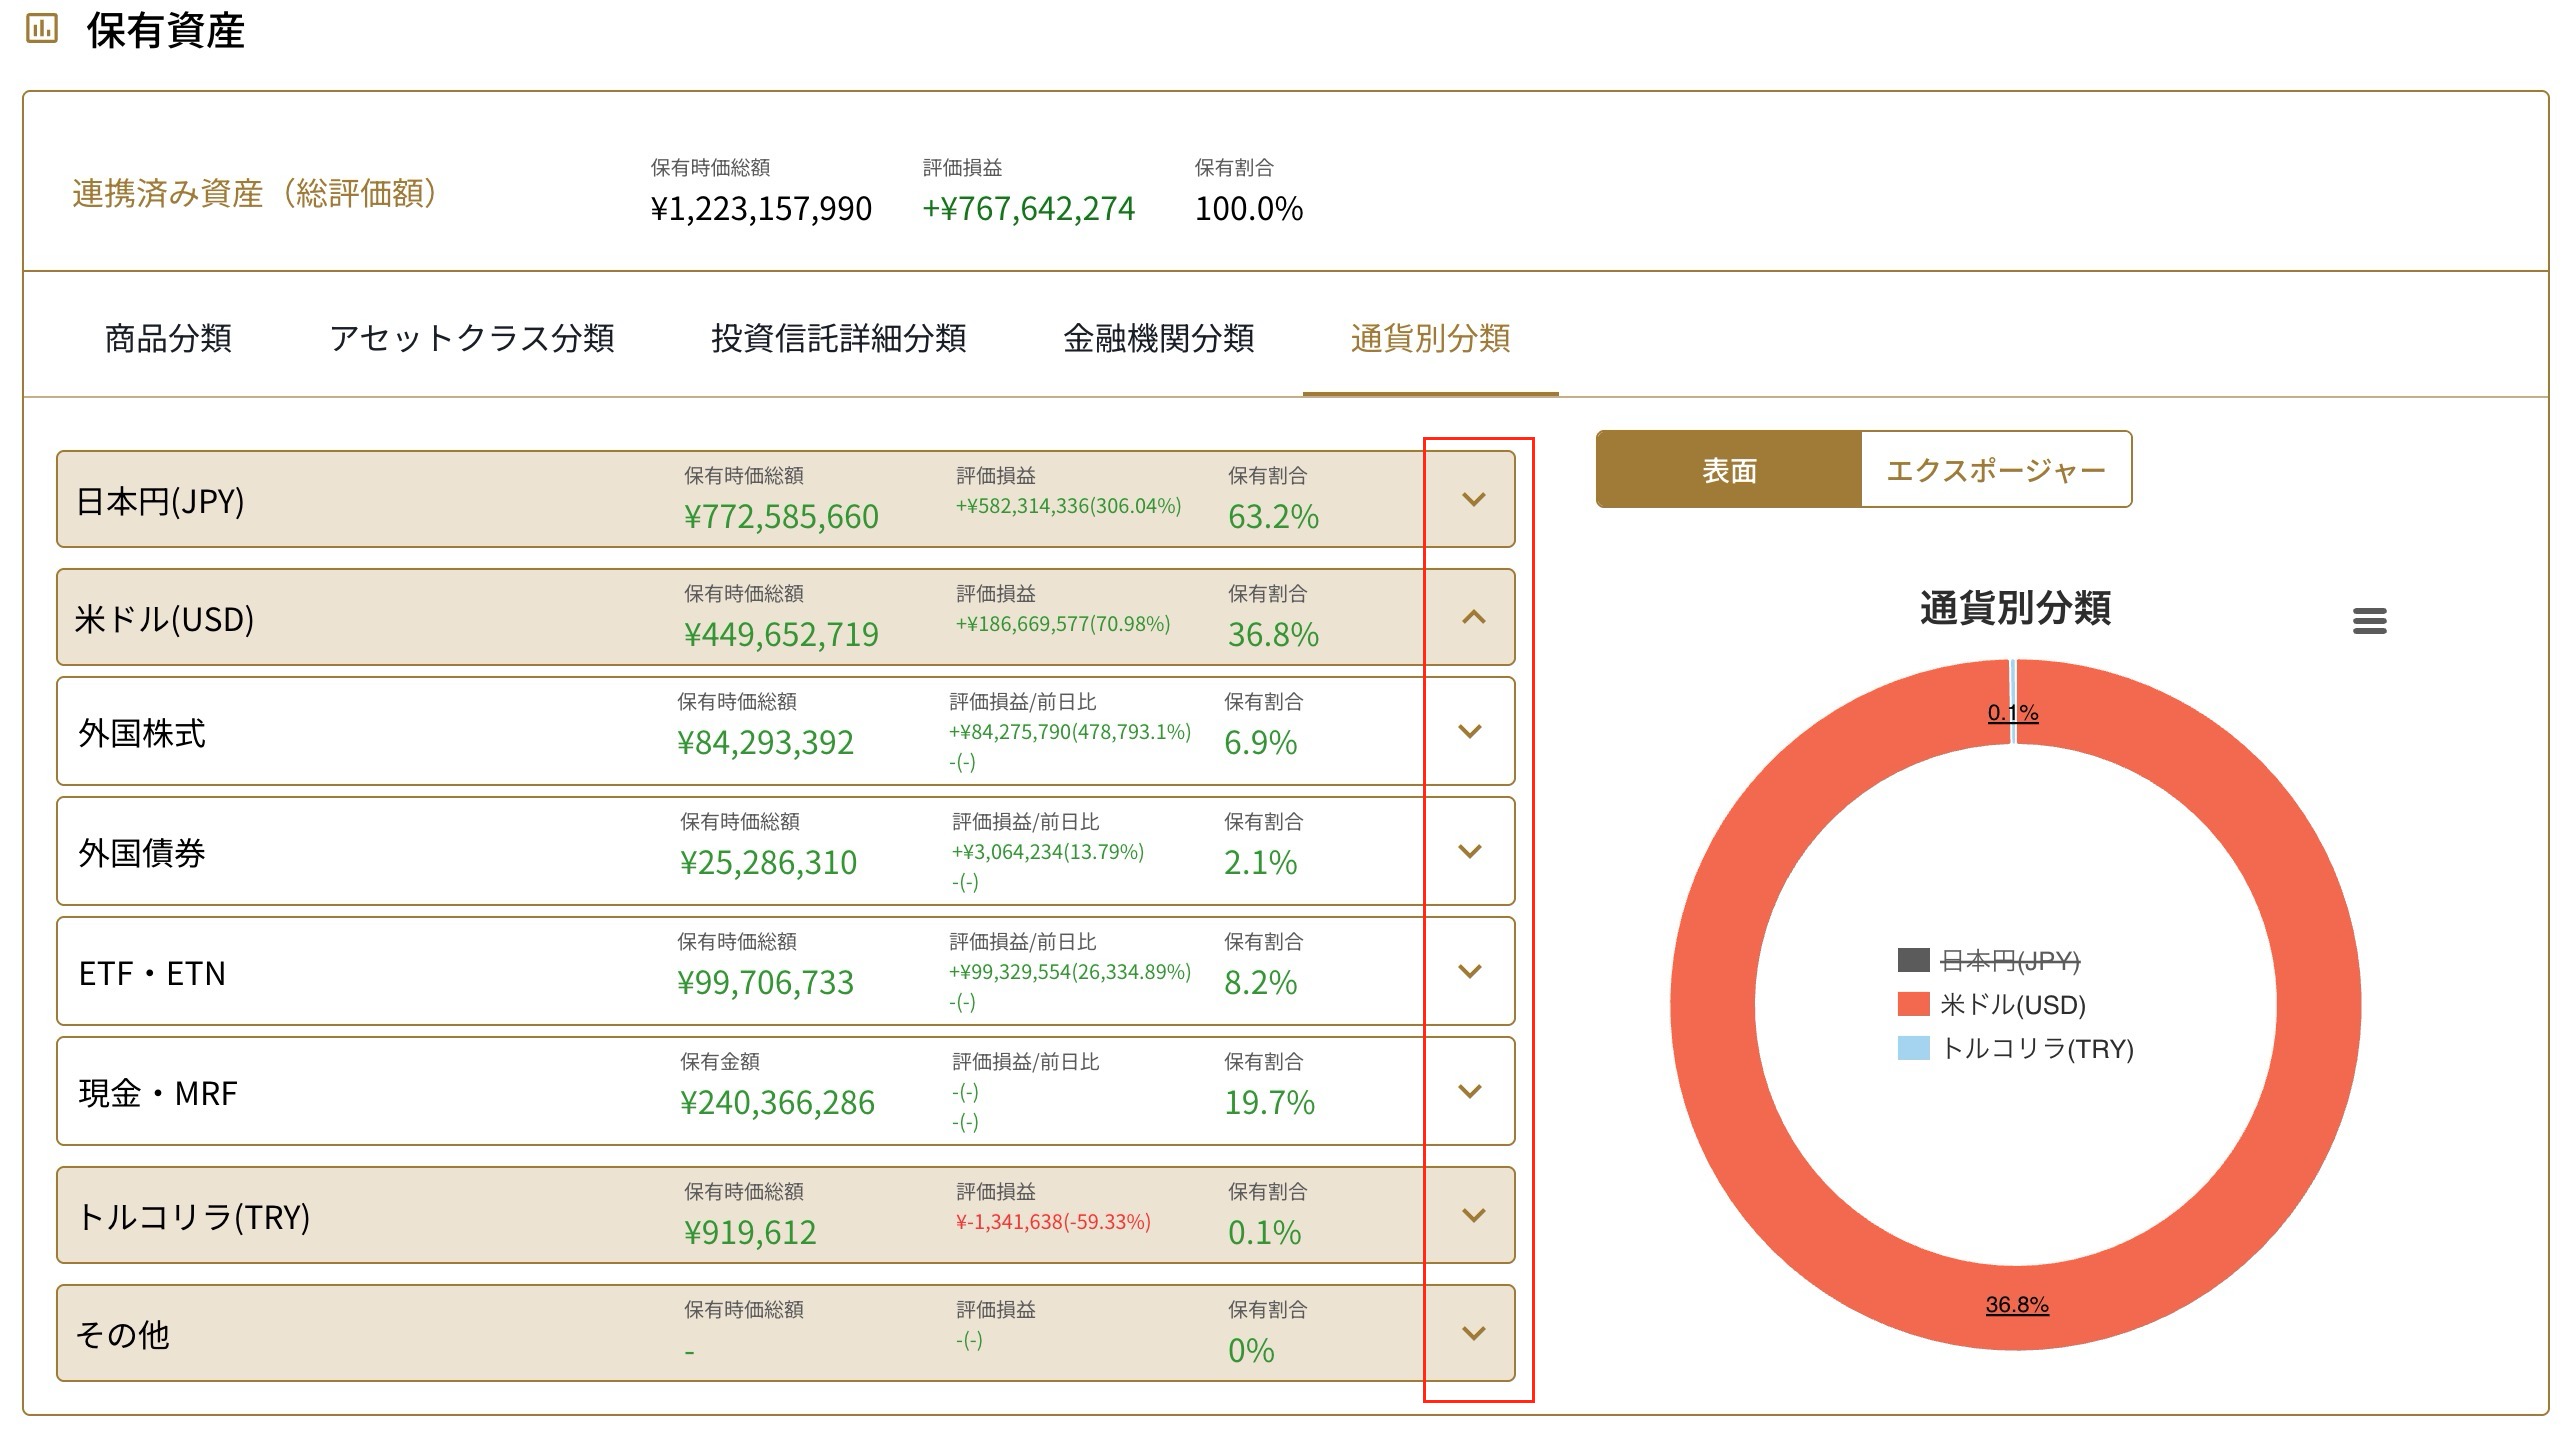Click the ETF・ETN amount ¥99,706,733
This screenshot has width=2576, height=1438.
click(x=765, y=983)
